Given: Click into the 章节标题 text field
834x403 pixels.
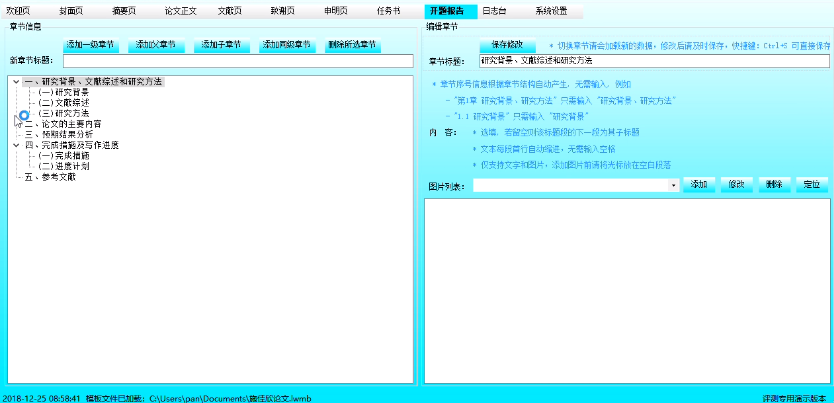Looking at the screenshot, I should tap(654, 61).
